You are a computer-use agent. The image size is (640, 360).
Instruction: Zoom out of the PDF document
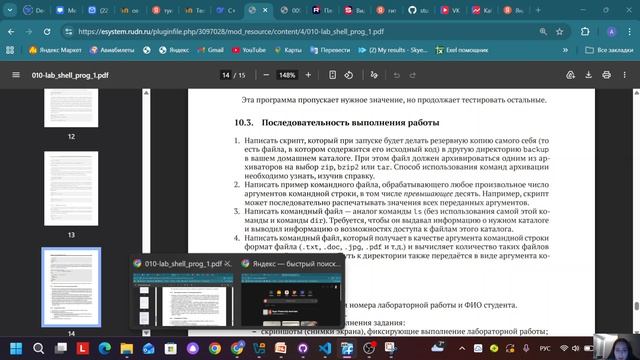(266, 75)
